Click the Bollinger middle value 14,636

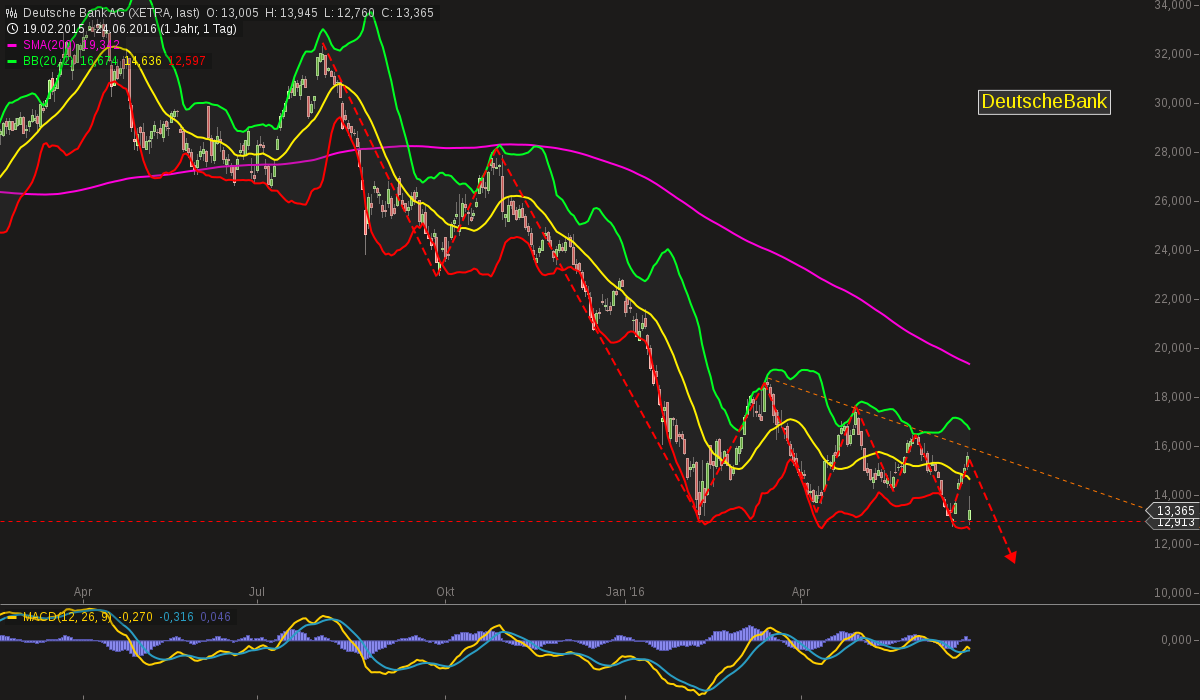click(144, 61)
